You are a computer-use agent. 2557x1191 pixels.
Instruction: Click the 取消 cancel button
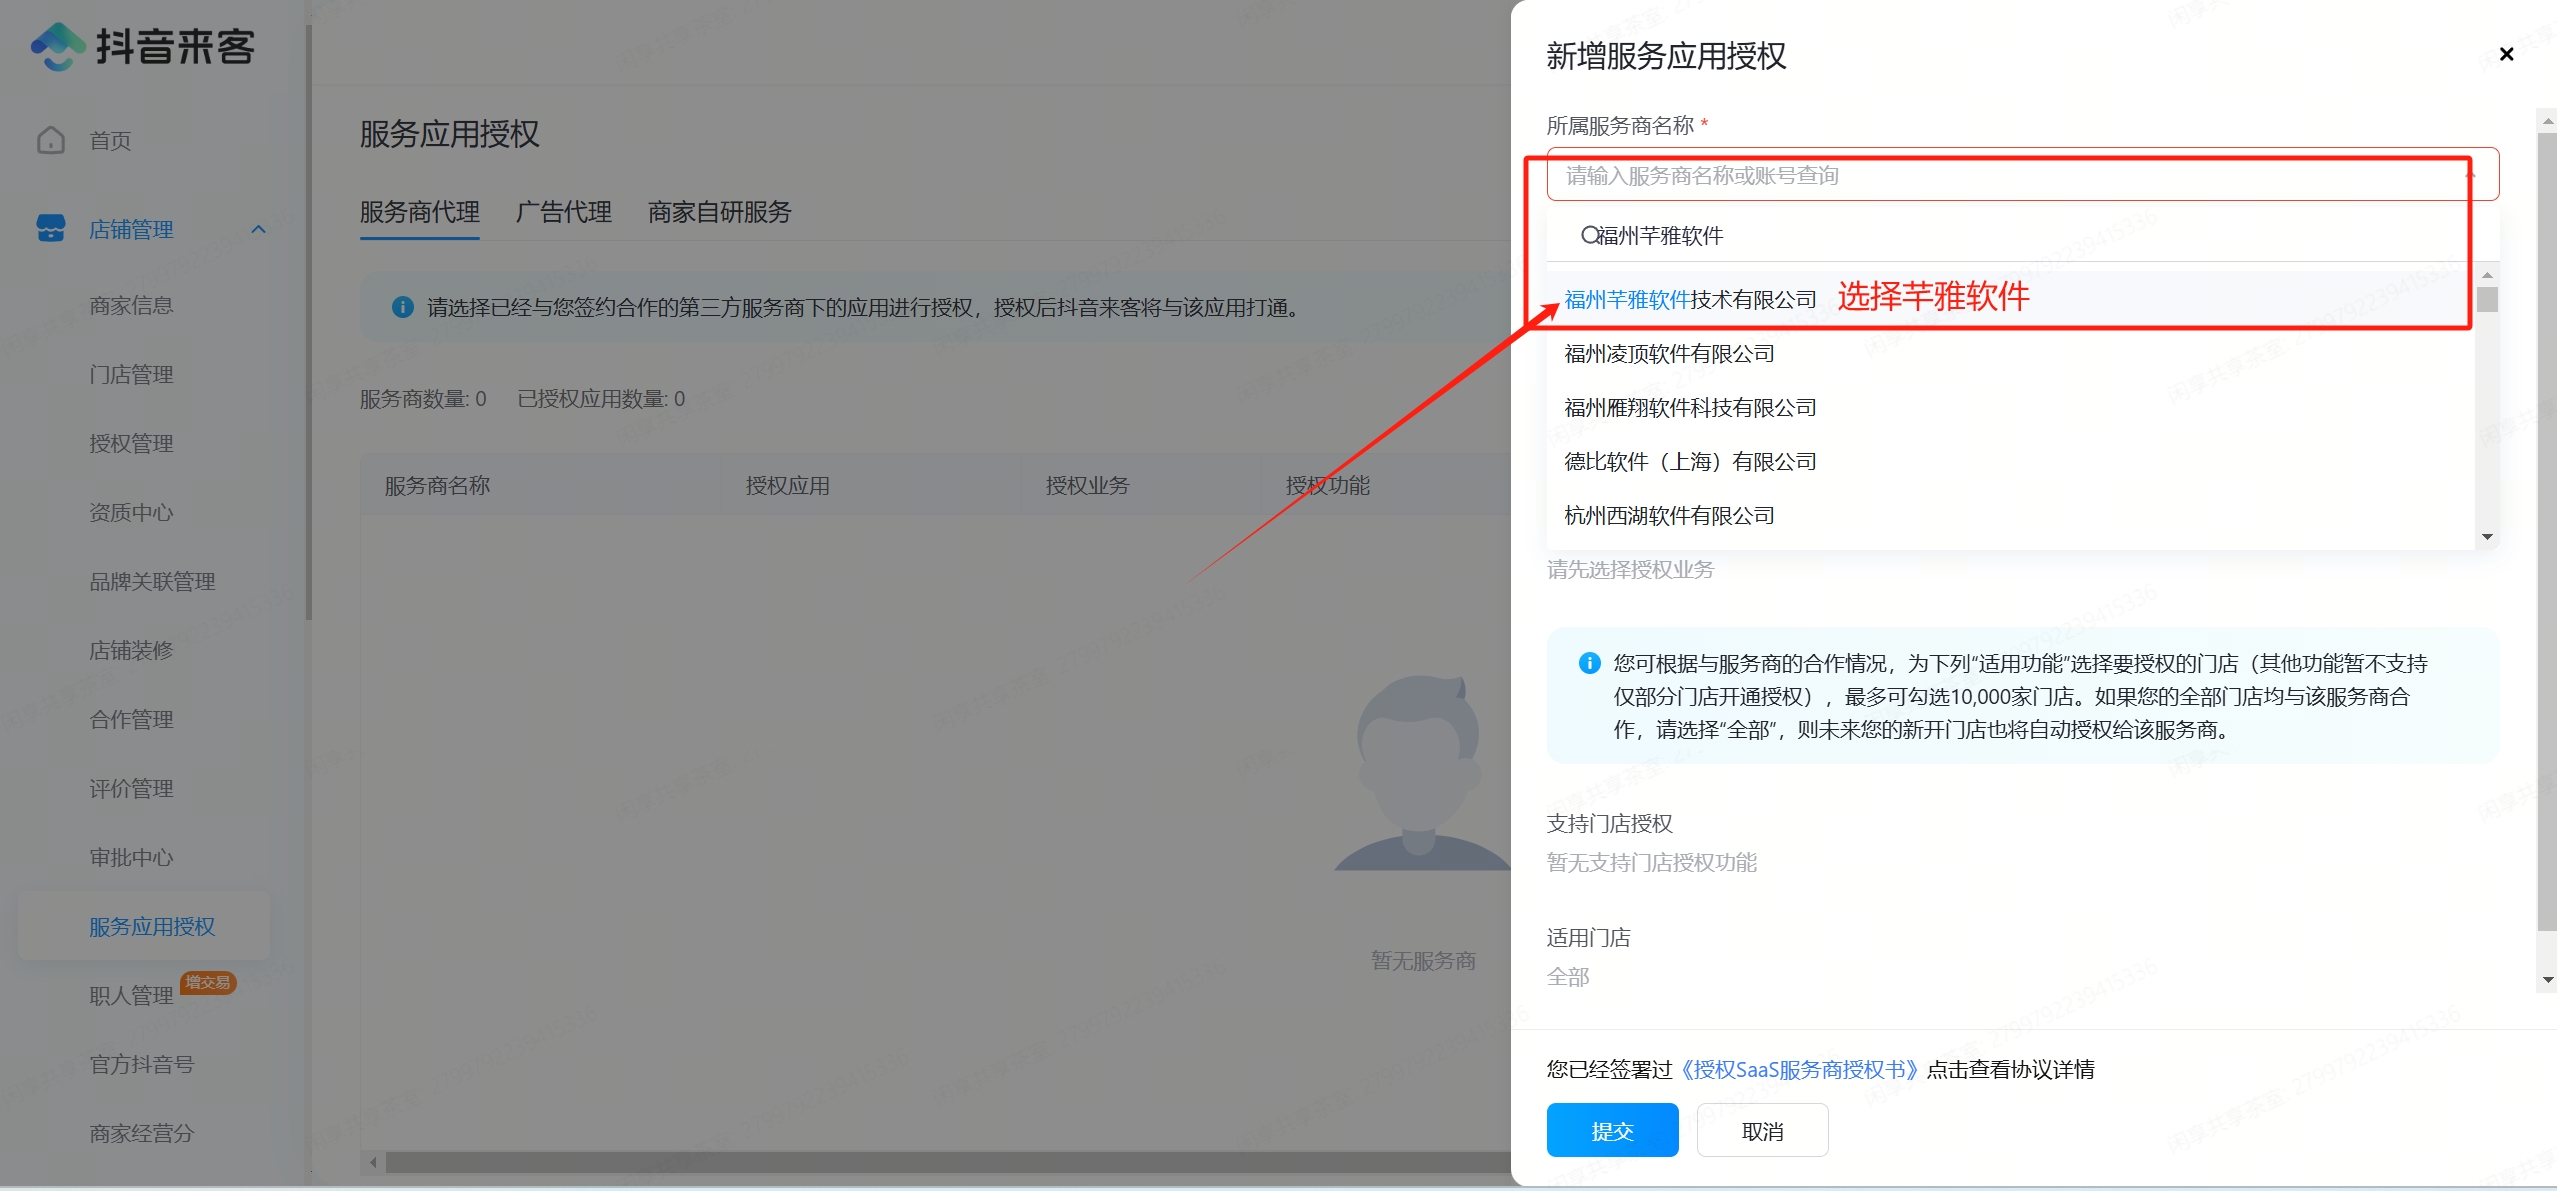point(1762,1129)
